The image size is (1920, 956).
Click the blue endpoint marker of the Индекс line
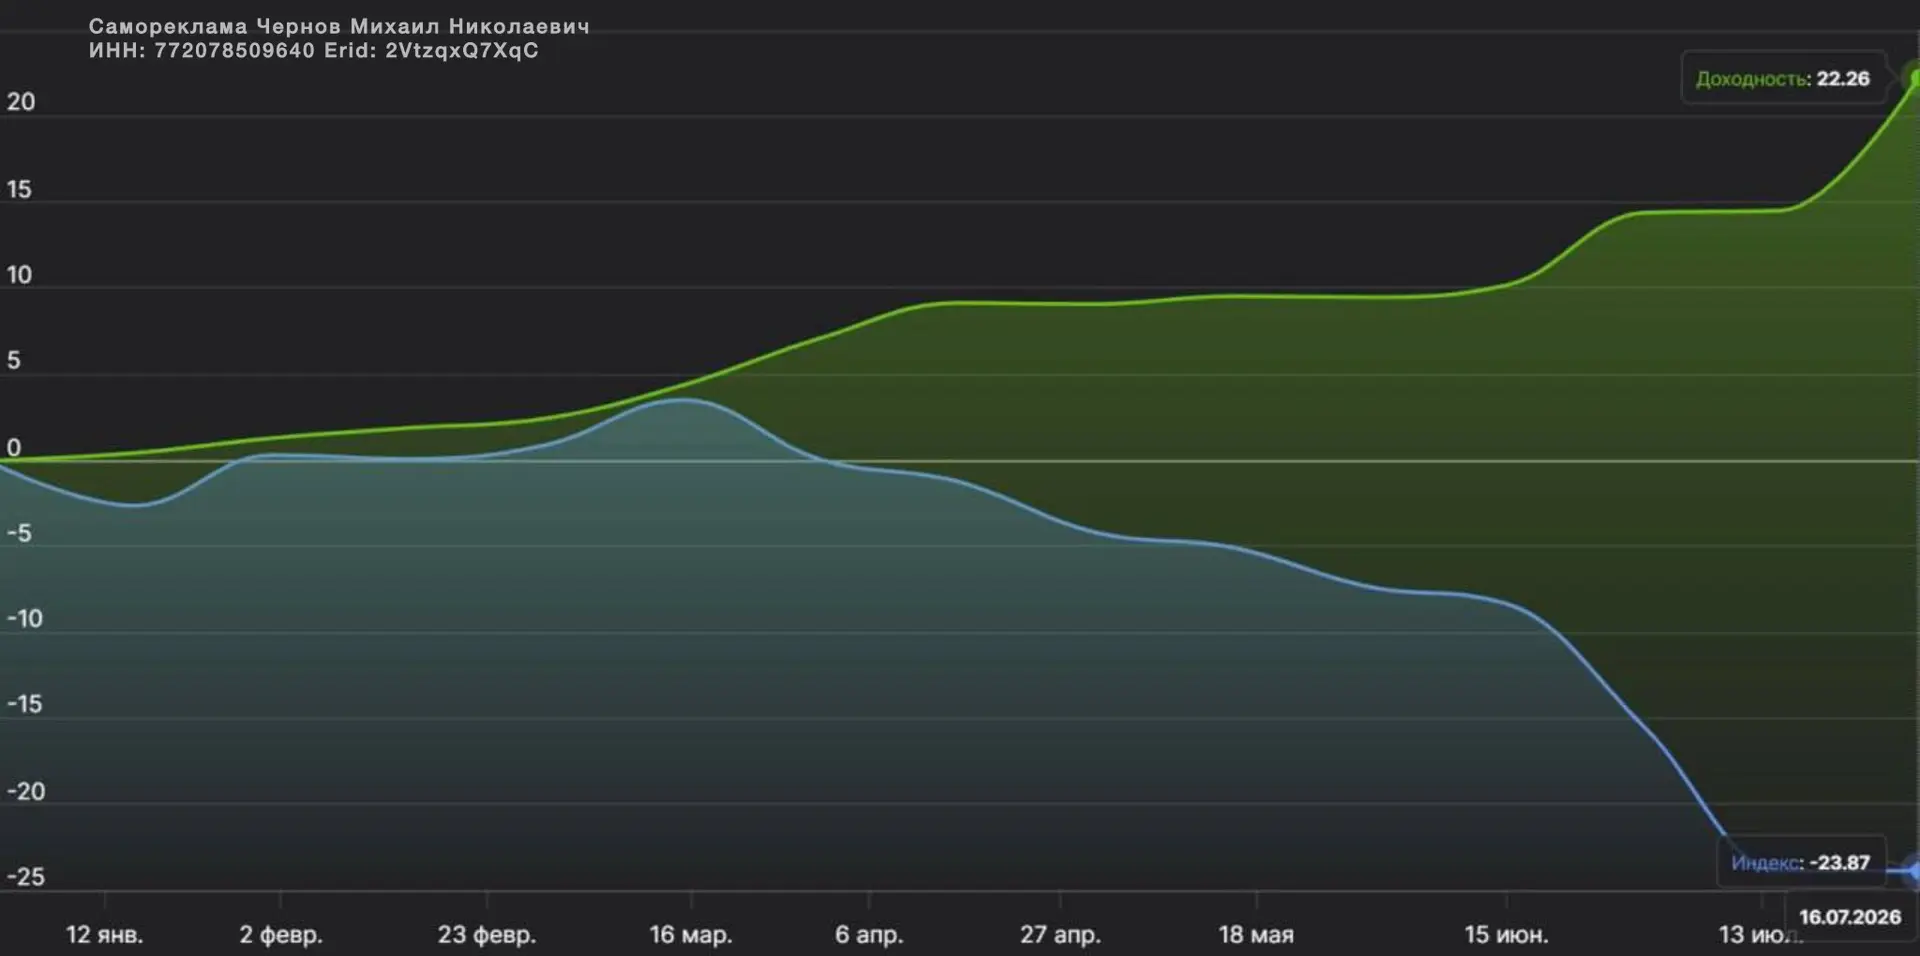click(1912, 871)
